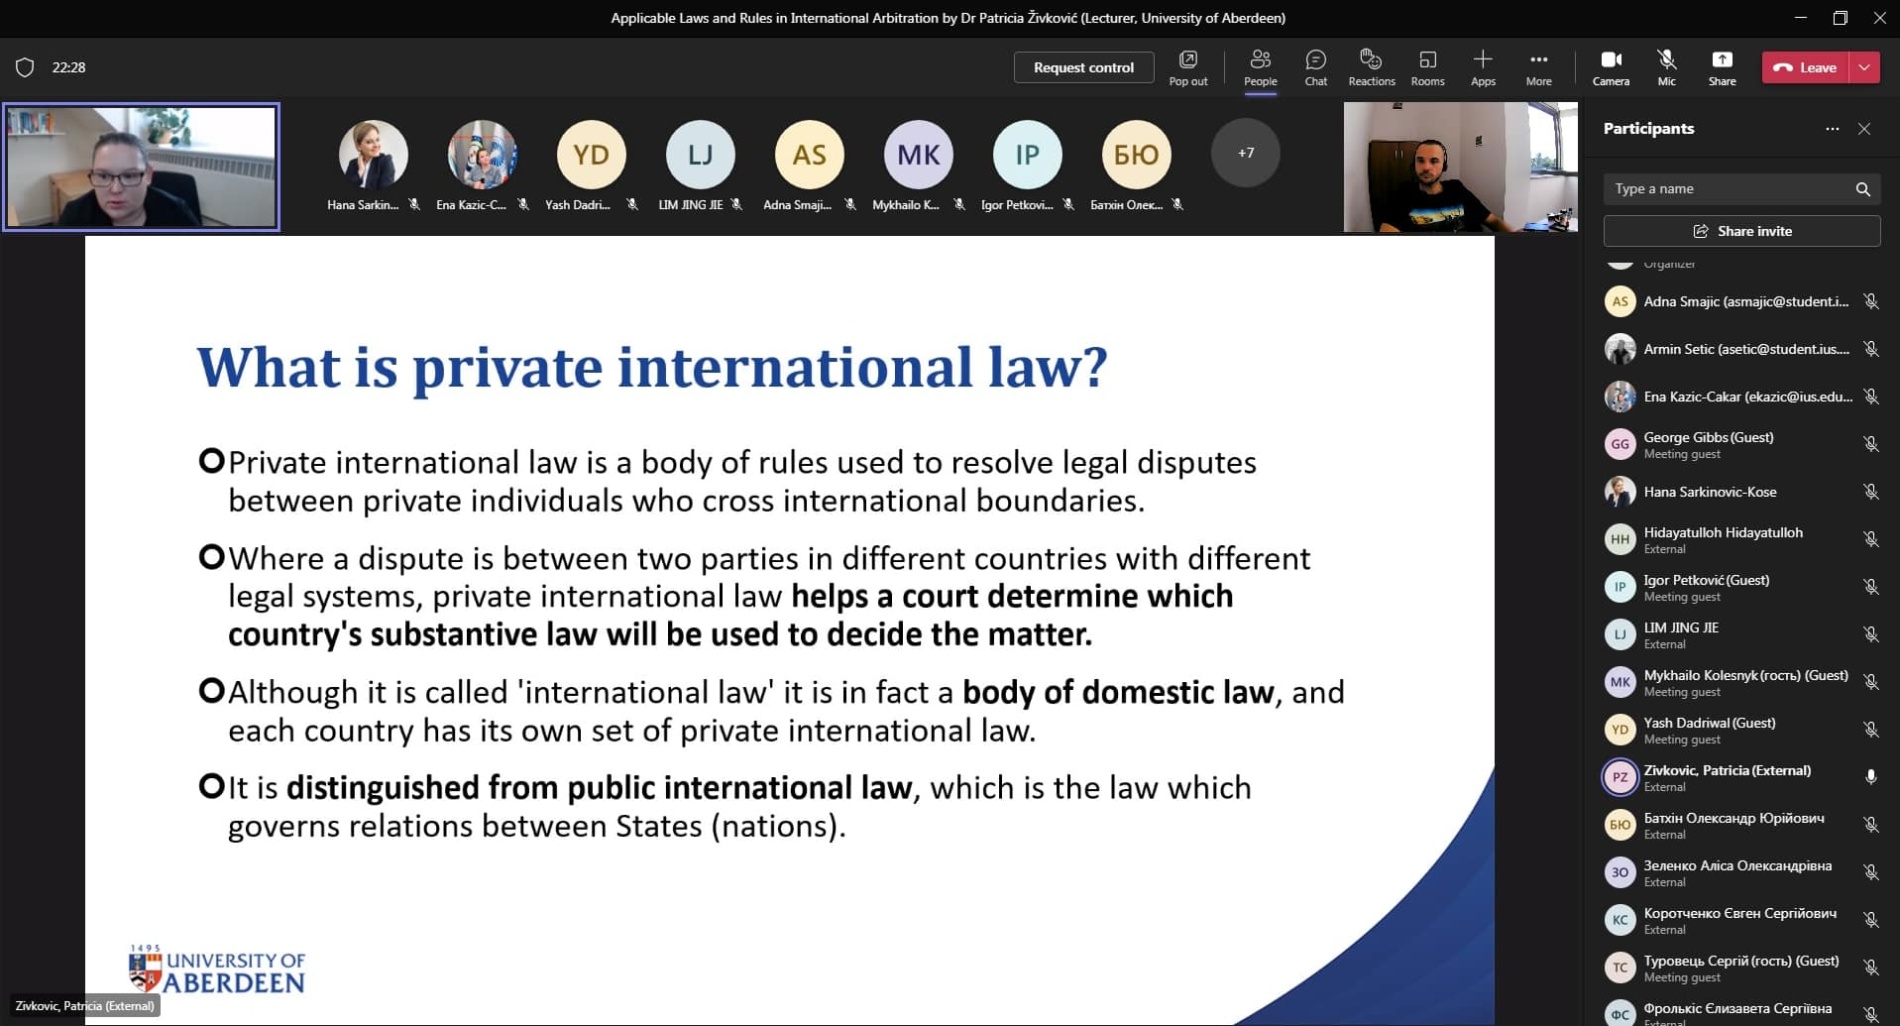
Task: Open breakout Rooms
Action: (1427, 67)
